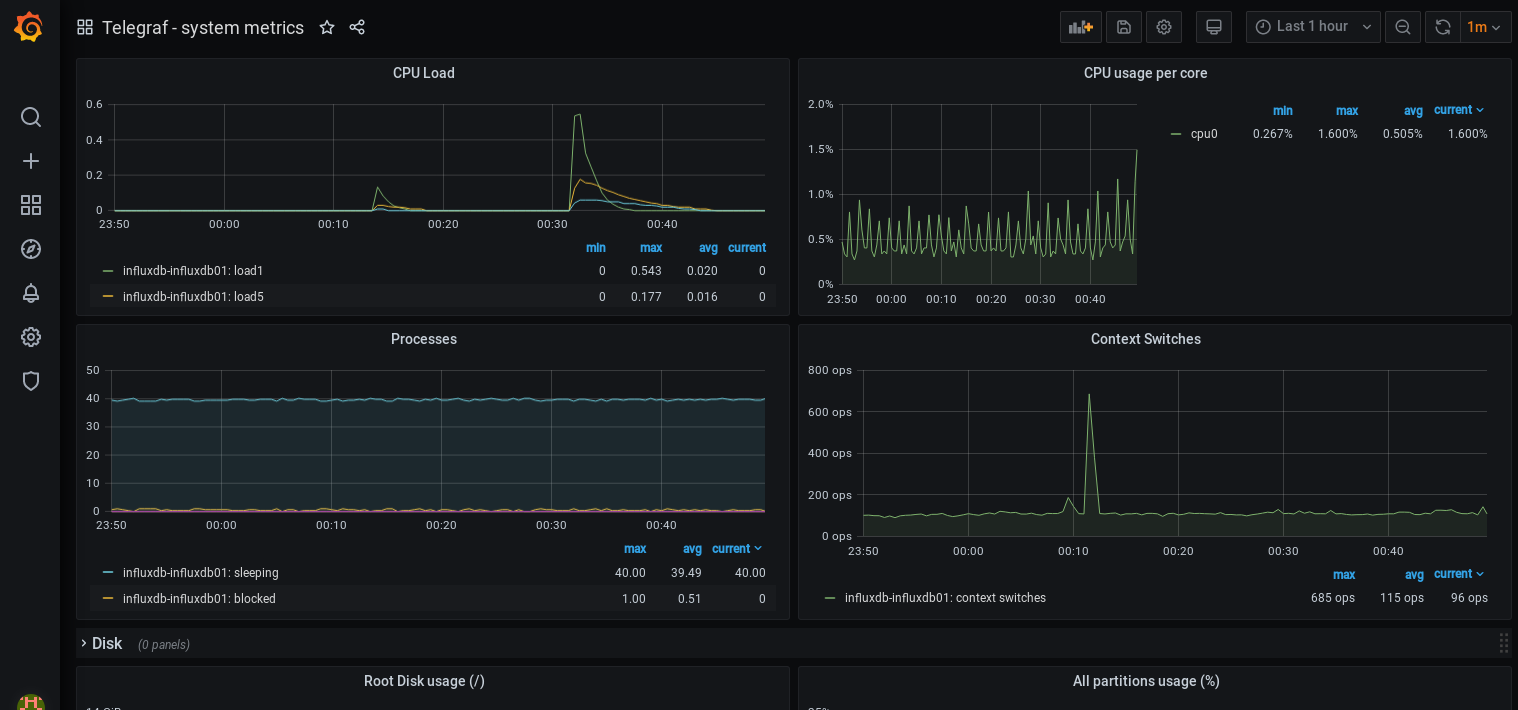This screenshot has height=710, width=1518.
Task: Toggle the blocked processes series visibility
Action: [x=199, y=599]
